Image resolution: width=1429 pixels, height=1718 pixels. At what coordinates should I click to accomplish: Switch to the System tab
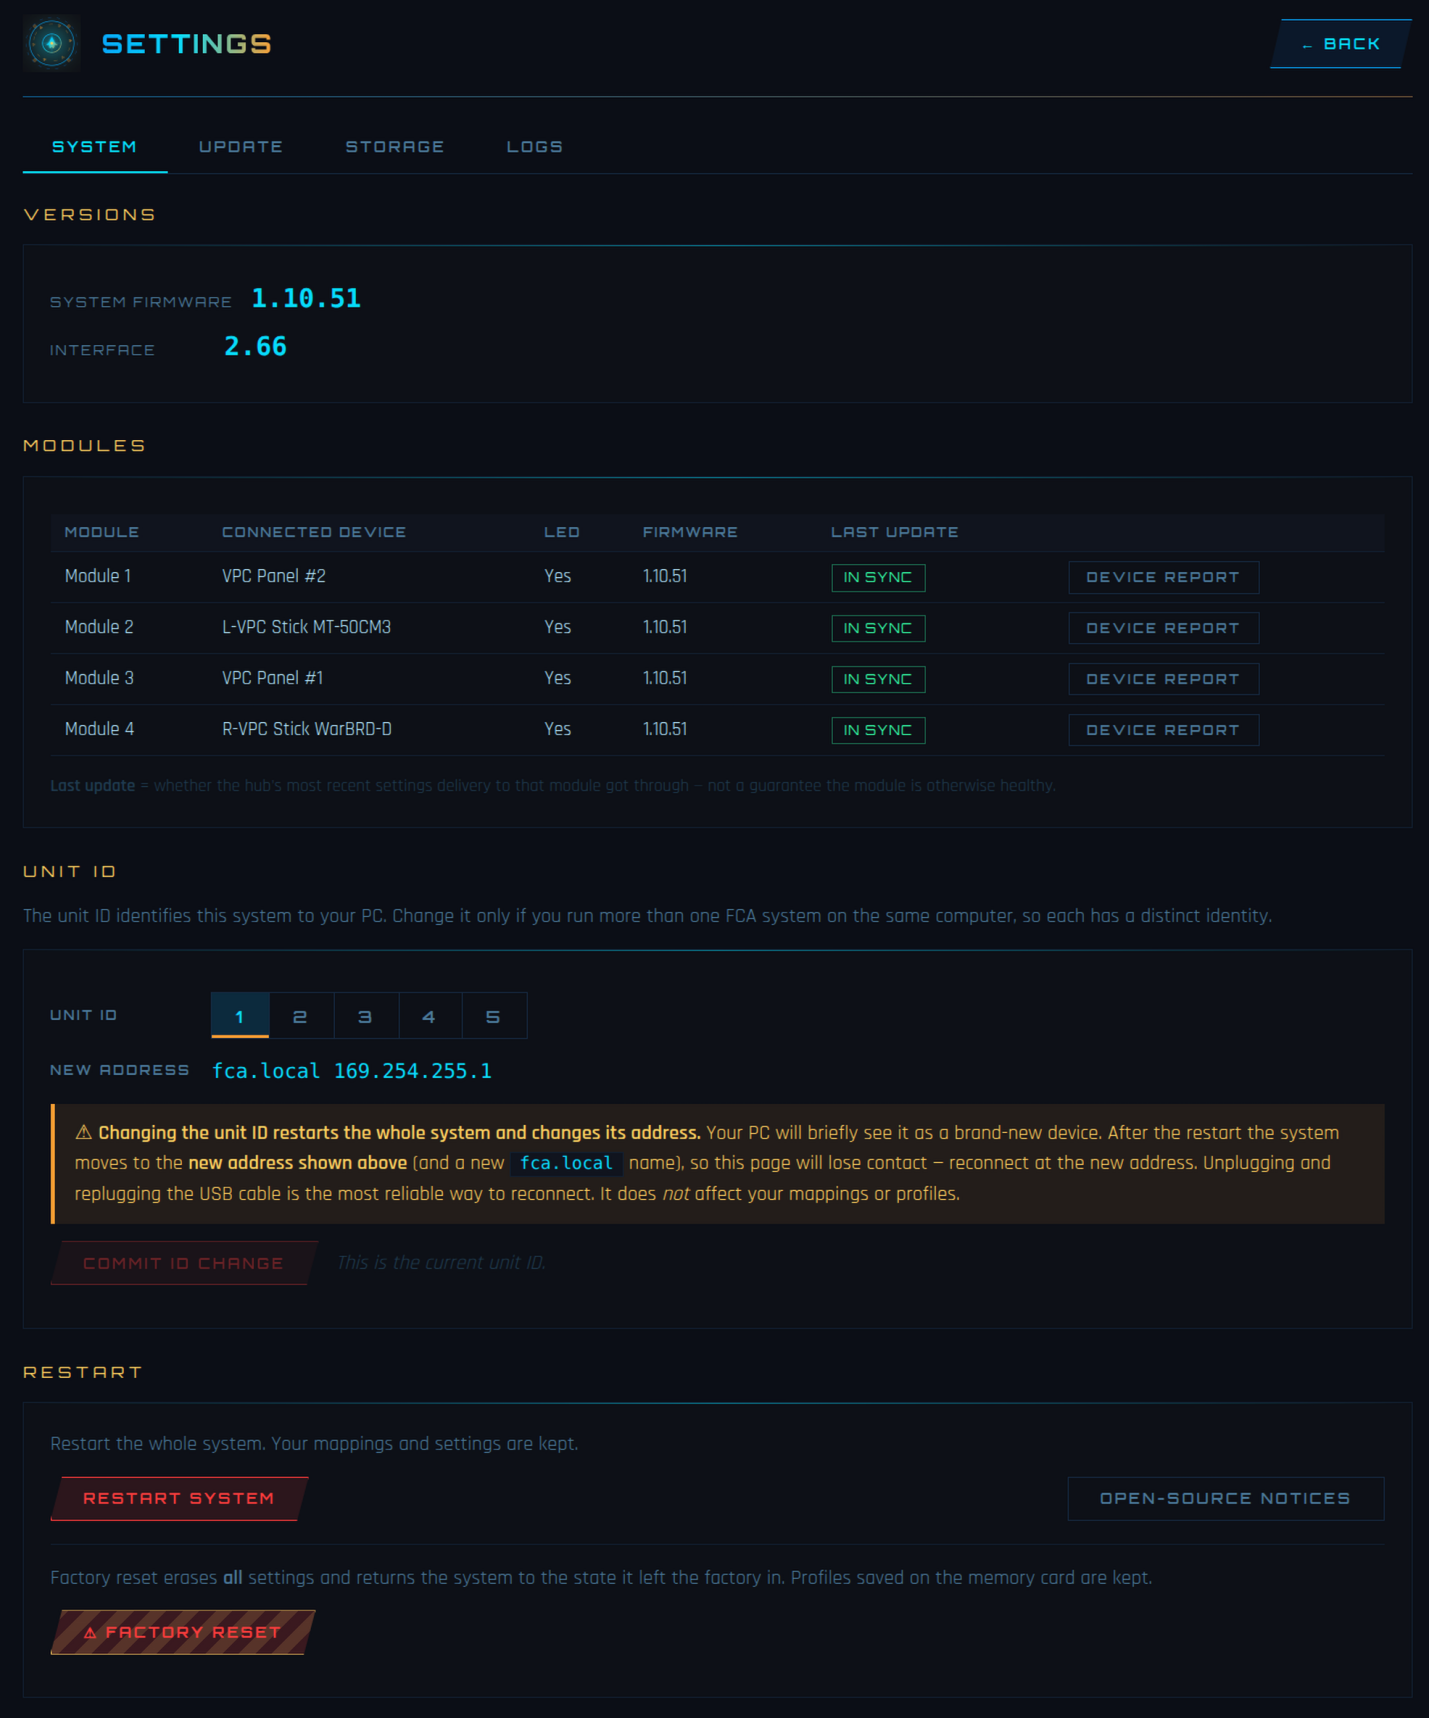point(95,147)
